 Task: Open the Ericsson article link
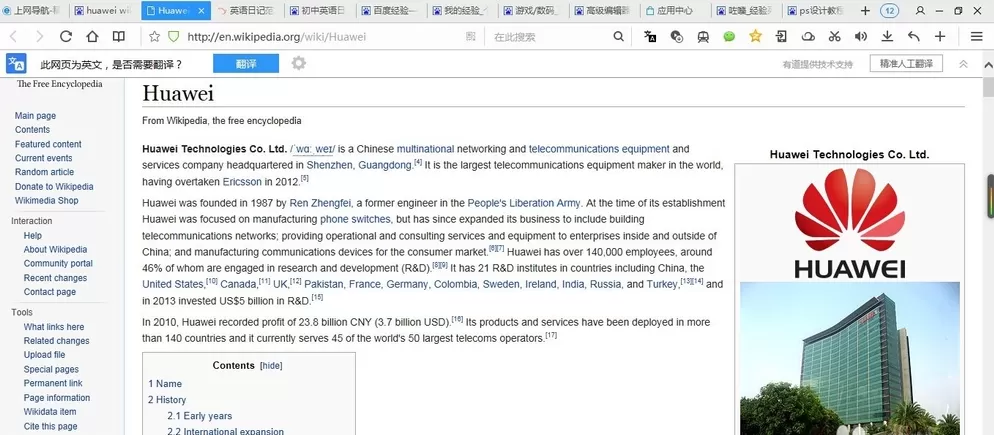(242, 181)
